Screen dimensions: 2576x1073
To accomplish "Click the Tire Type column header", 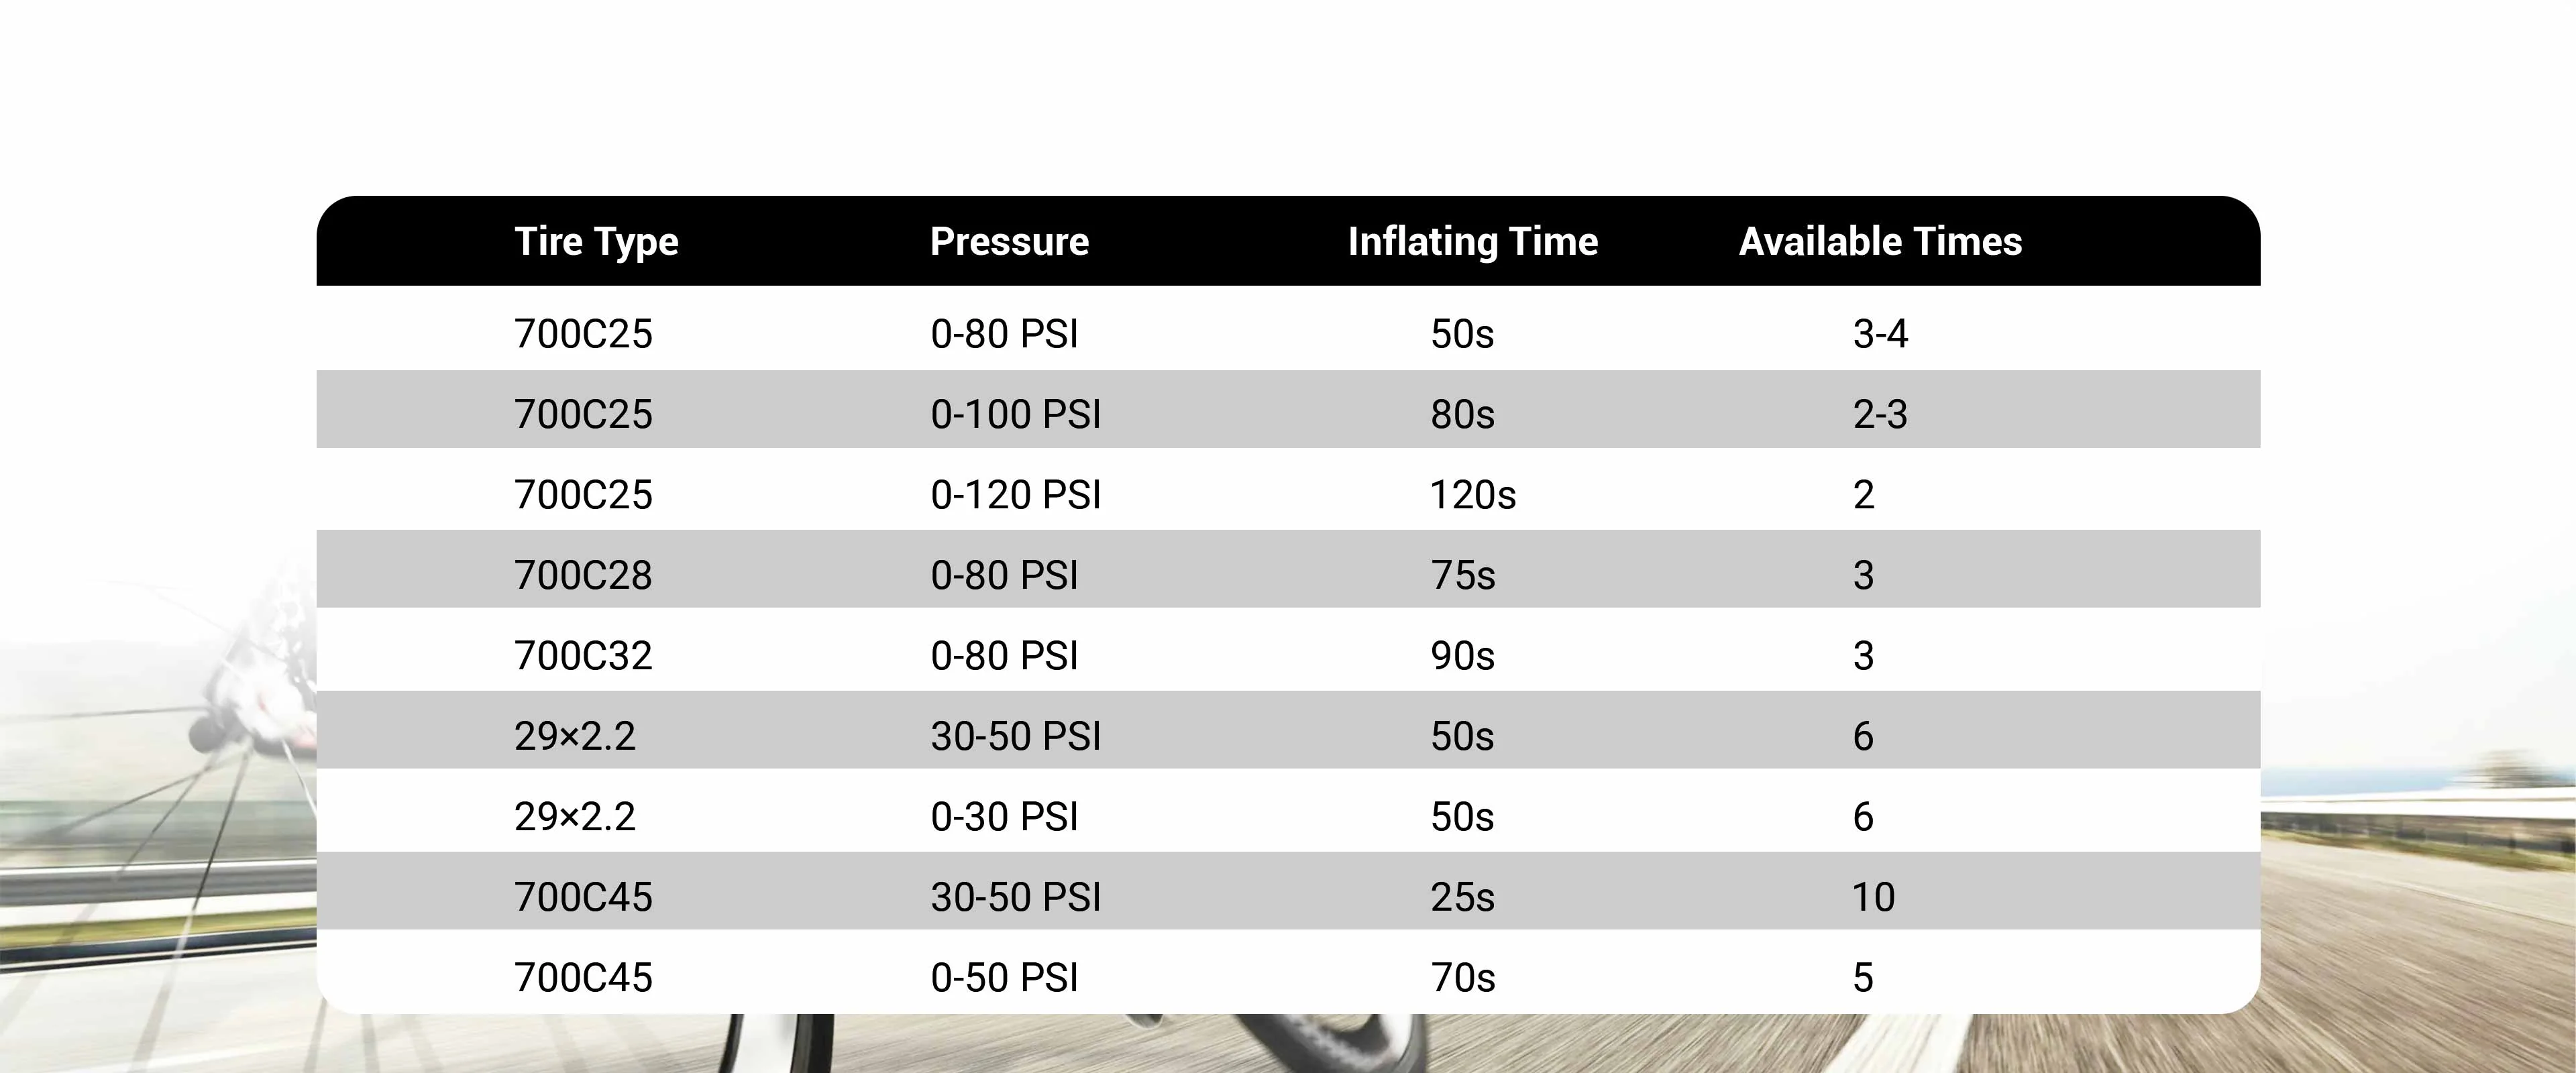I will 596,242.
